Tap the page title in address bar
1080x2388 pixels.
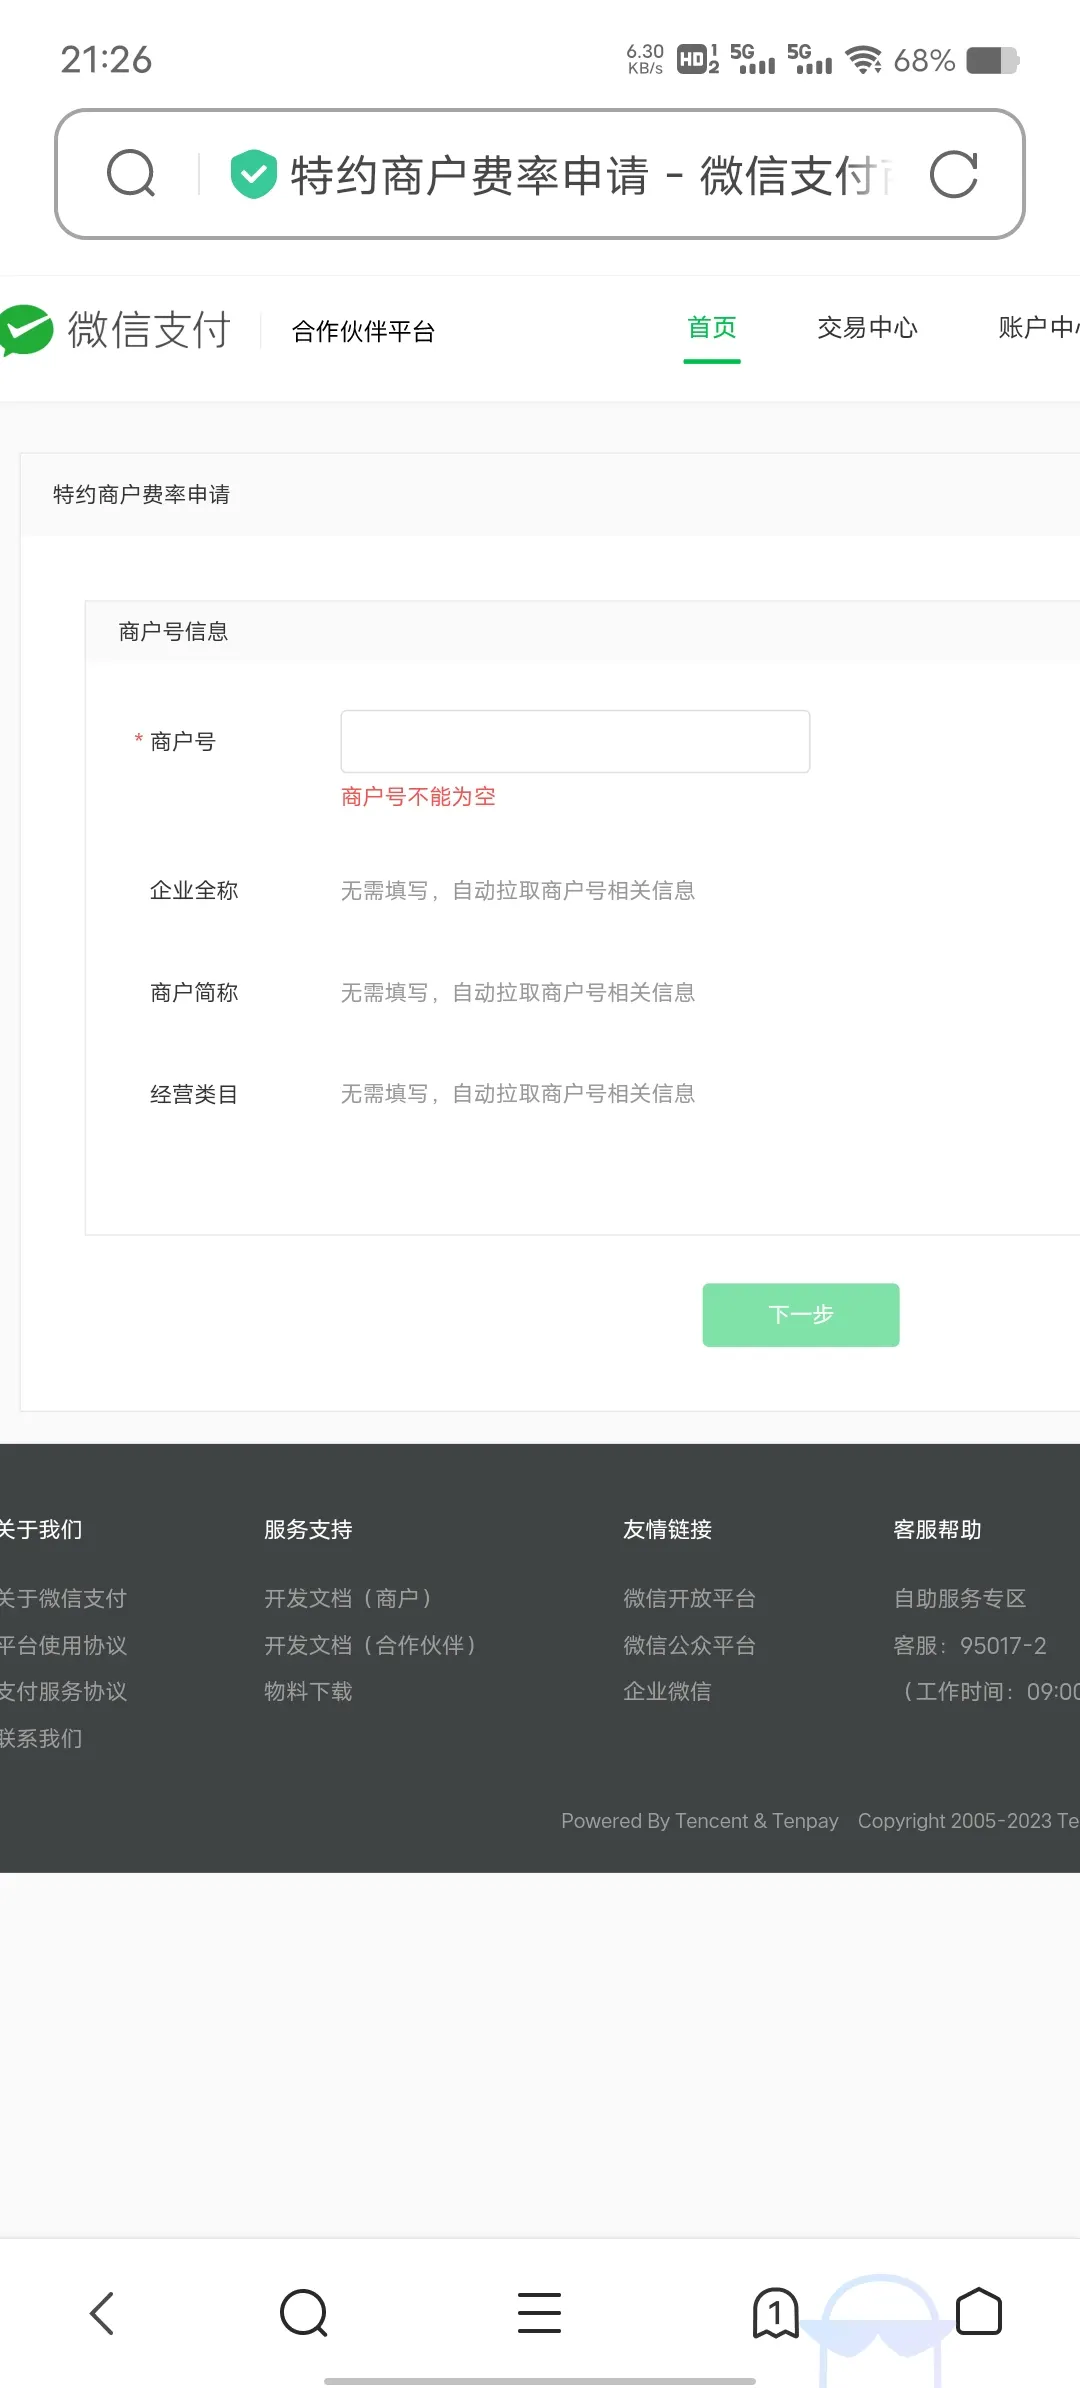click(x=590, y=175)
